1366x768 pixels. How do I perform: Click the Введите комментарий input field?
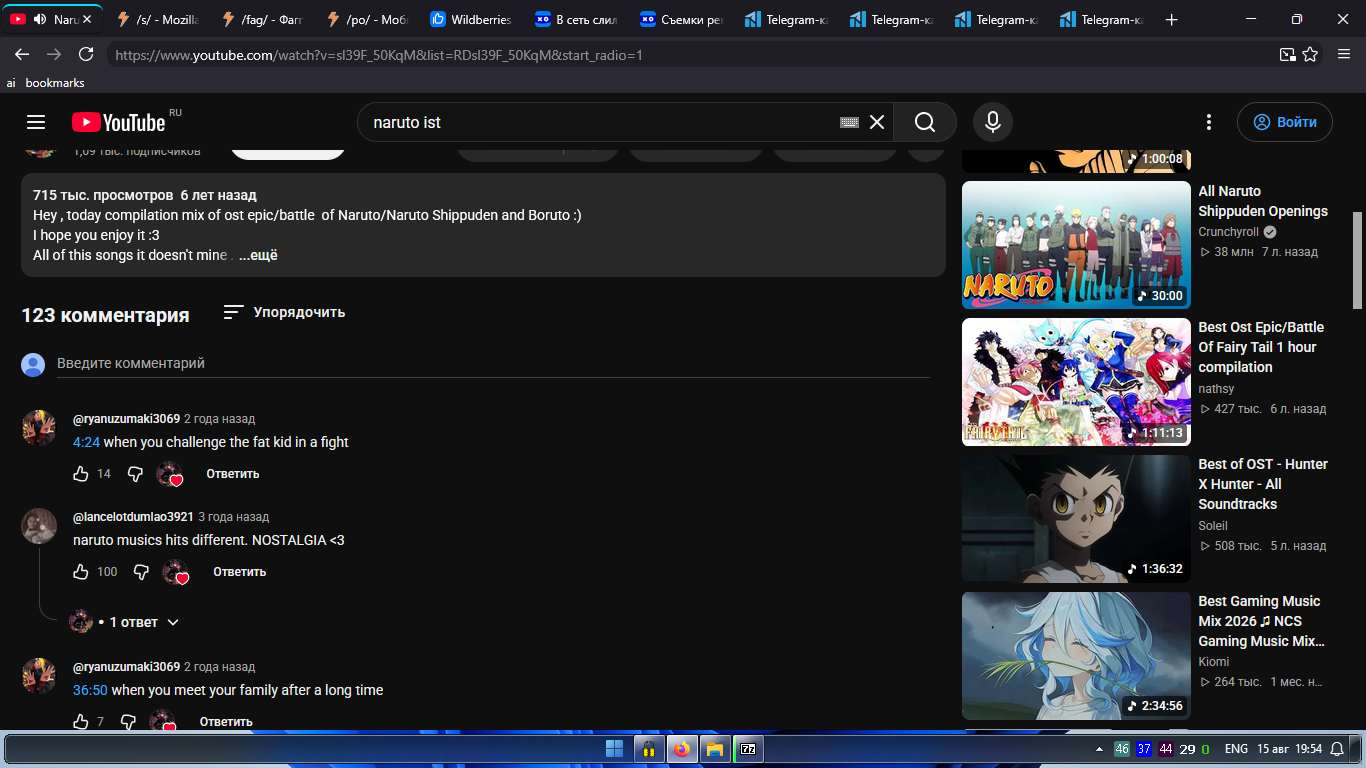pyautogui.click(x=493, y=364)
